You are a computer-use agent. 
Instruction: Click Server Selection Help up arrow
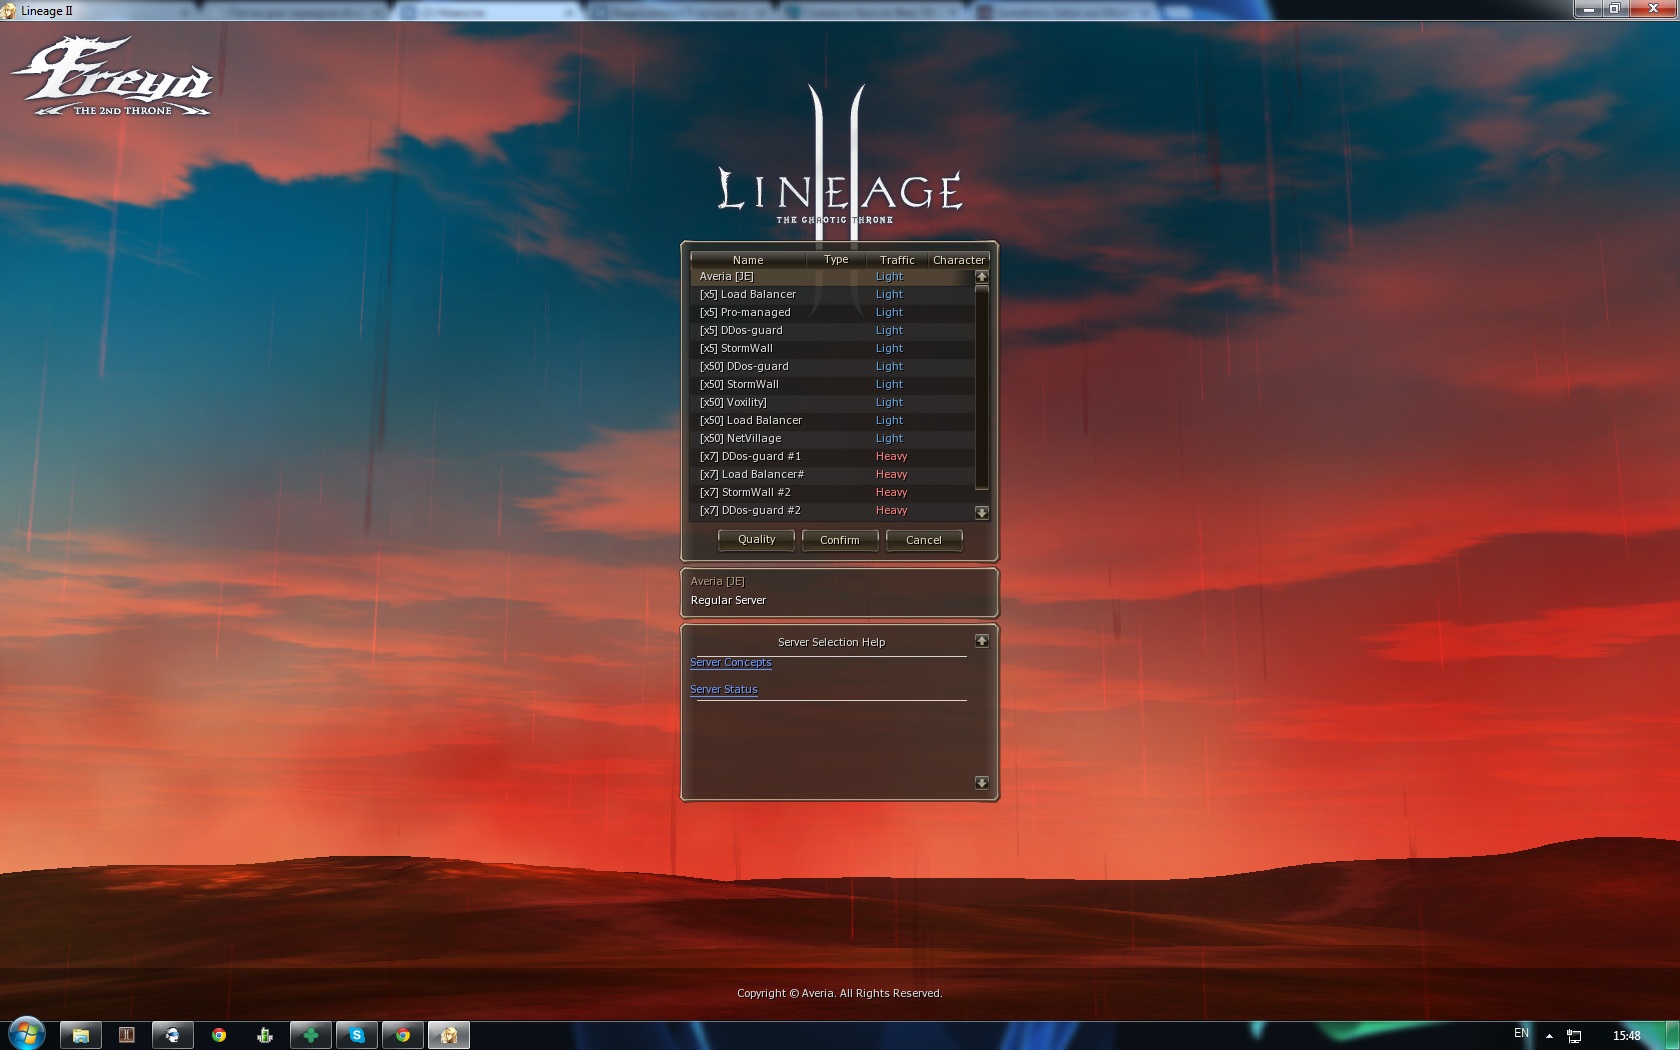(x=982, y=641)
